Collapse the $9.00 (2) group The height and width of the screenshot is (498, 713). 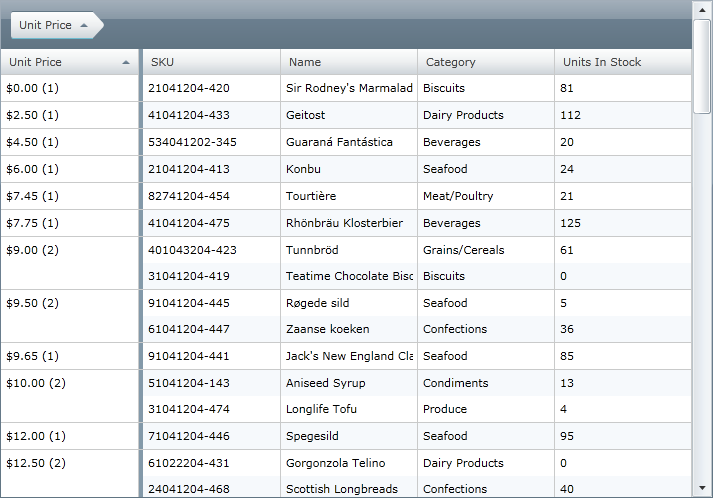33,250
